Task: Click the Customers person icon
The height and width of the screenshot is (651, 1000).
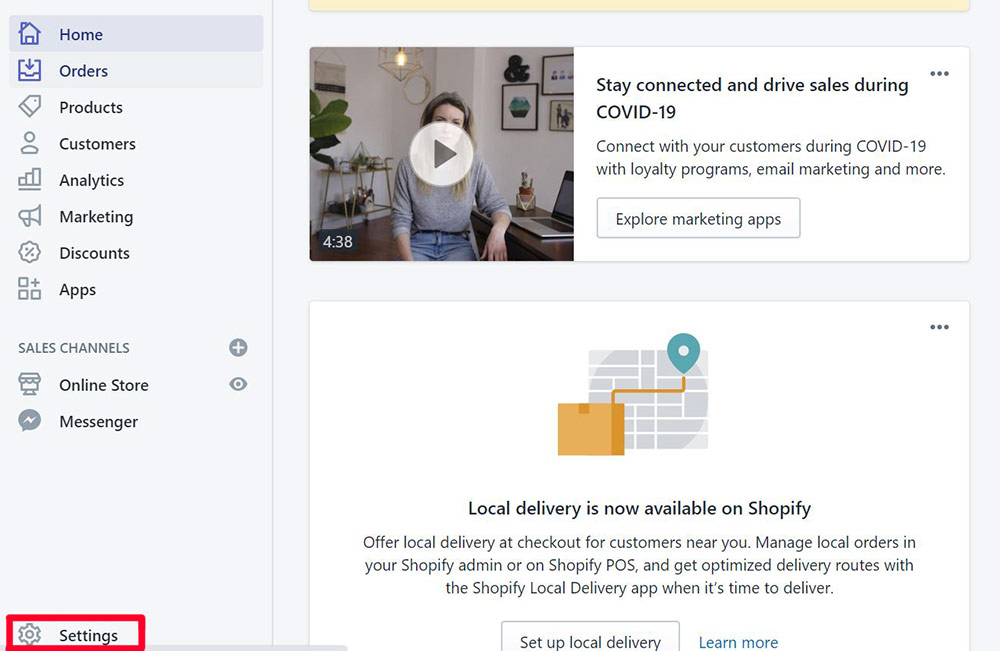Action: pos(29,143)
